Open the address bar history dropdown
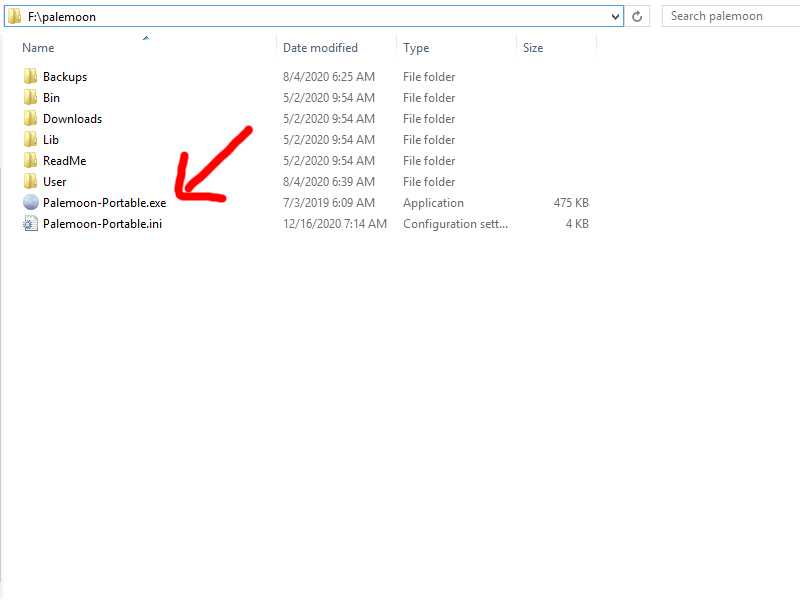The height and width of the screenshot is (600, 800). coord(616,17)
